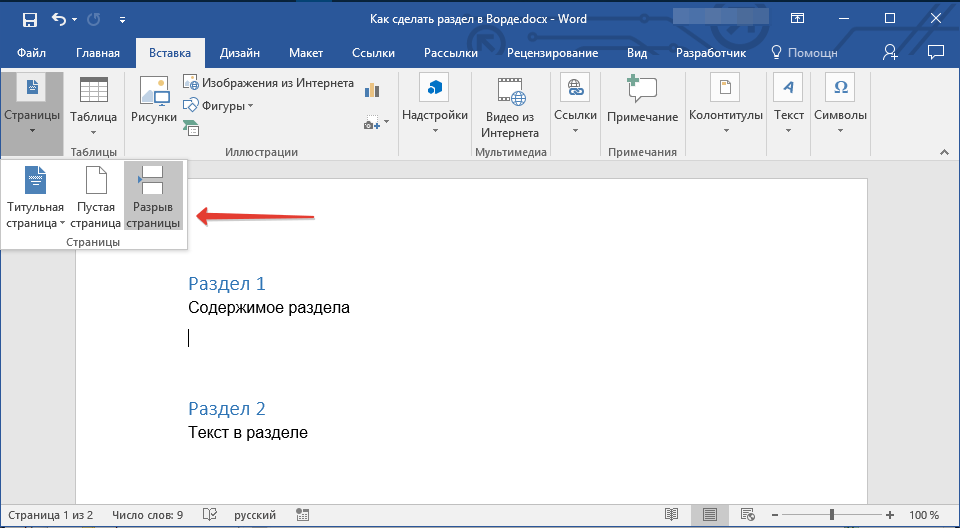Viewport: 960px width, 528px height.
Task: Toggle ribbon display options button
Action: click(x=797, y=19)
